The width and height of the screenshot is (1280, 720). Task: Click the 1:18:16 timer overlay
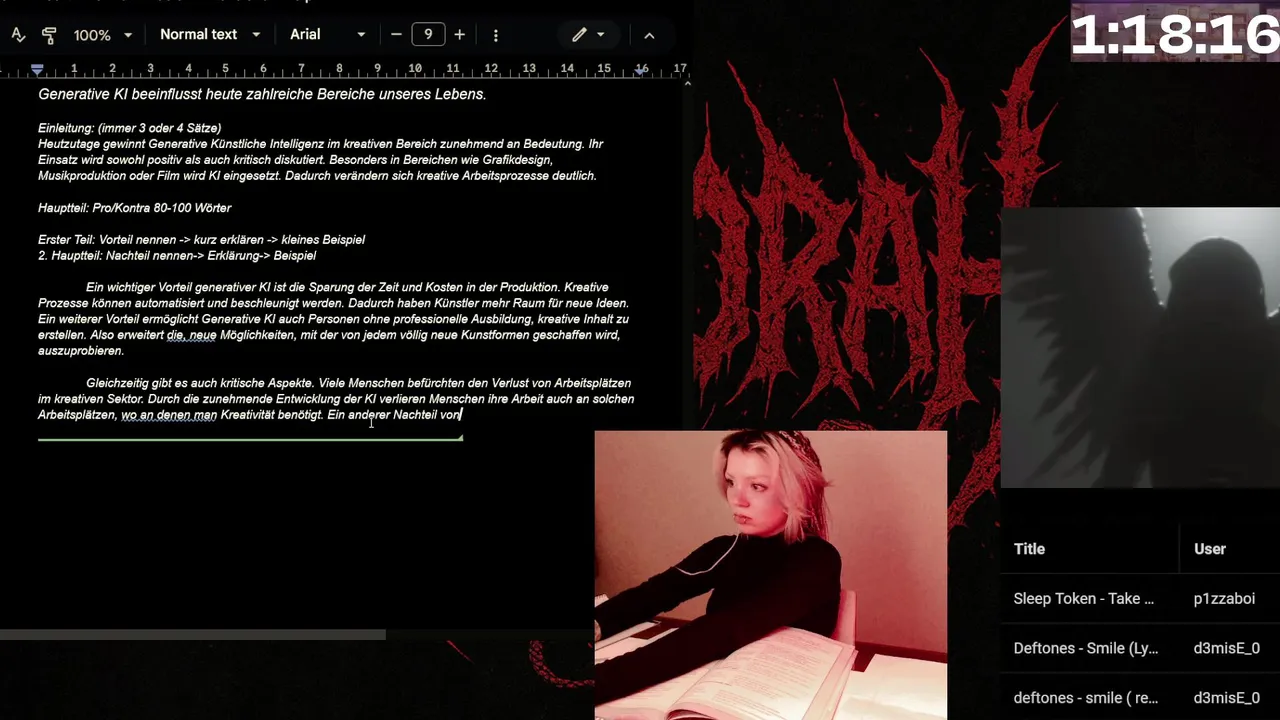tap(1175, 33)
